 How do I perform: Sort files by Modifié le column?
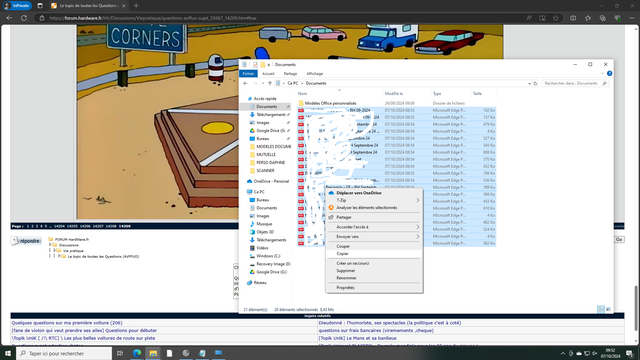[393, 94]
